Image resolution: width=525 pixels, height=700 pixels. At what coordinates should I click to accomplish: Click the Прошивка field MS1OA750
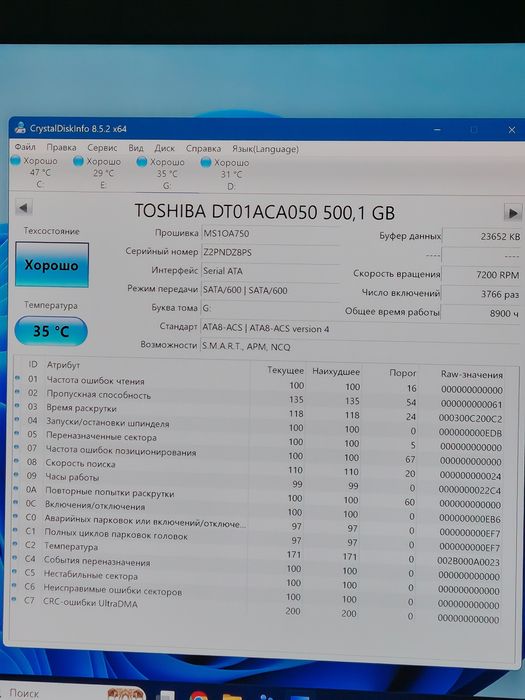(x=270, y=233)
